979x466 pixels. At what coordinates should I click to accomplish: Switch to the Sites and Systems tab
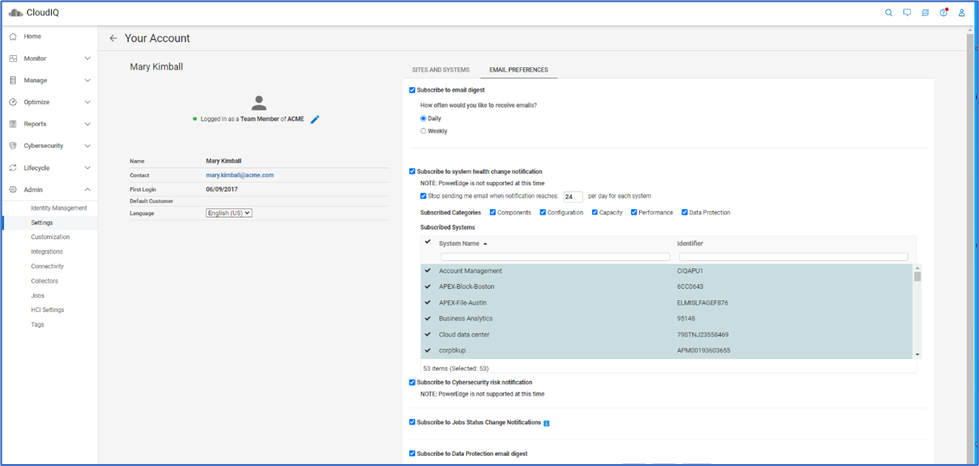[441, 70]
